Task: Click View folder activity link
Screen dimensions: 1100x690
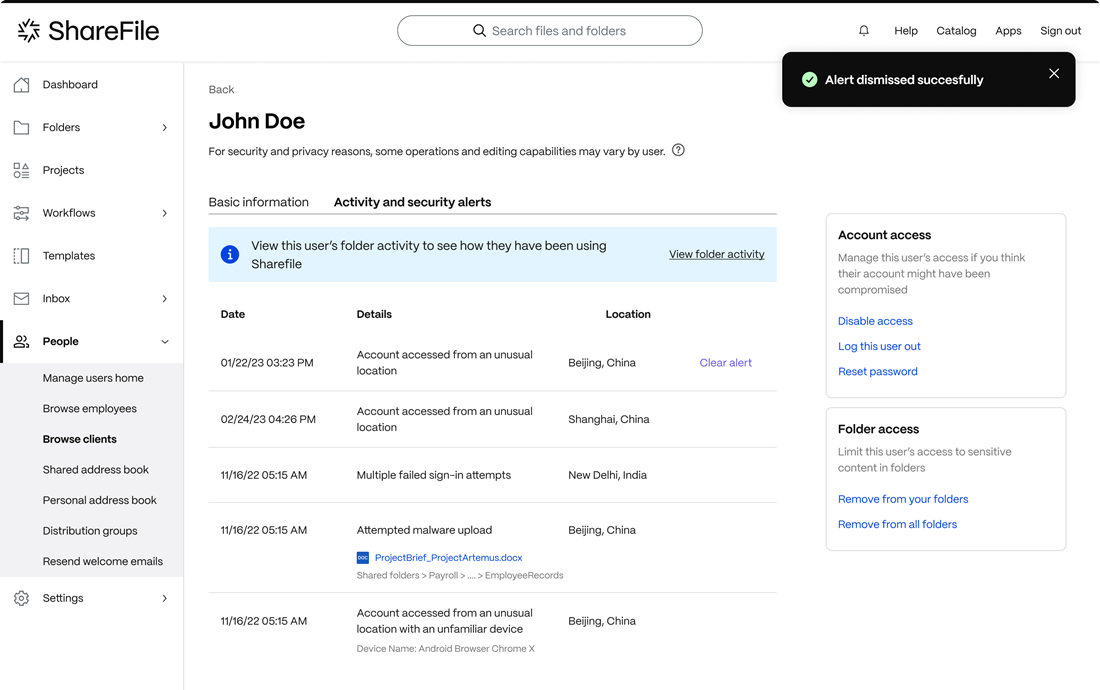Action: pos(716,255)
